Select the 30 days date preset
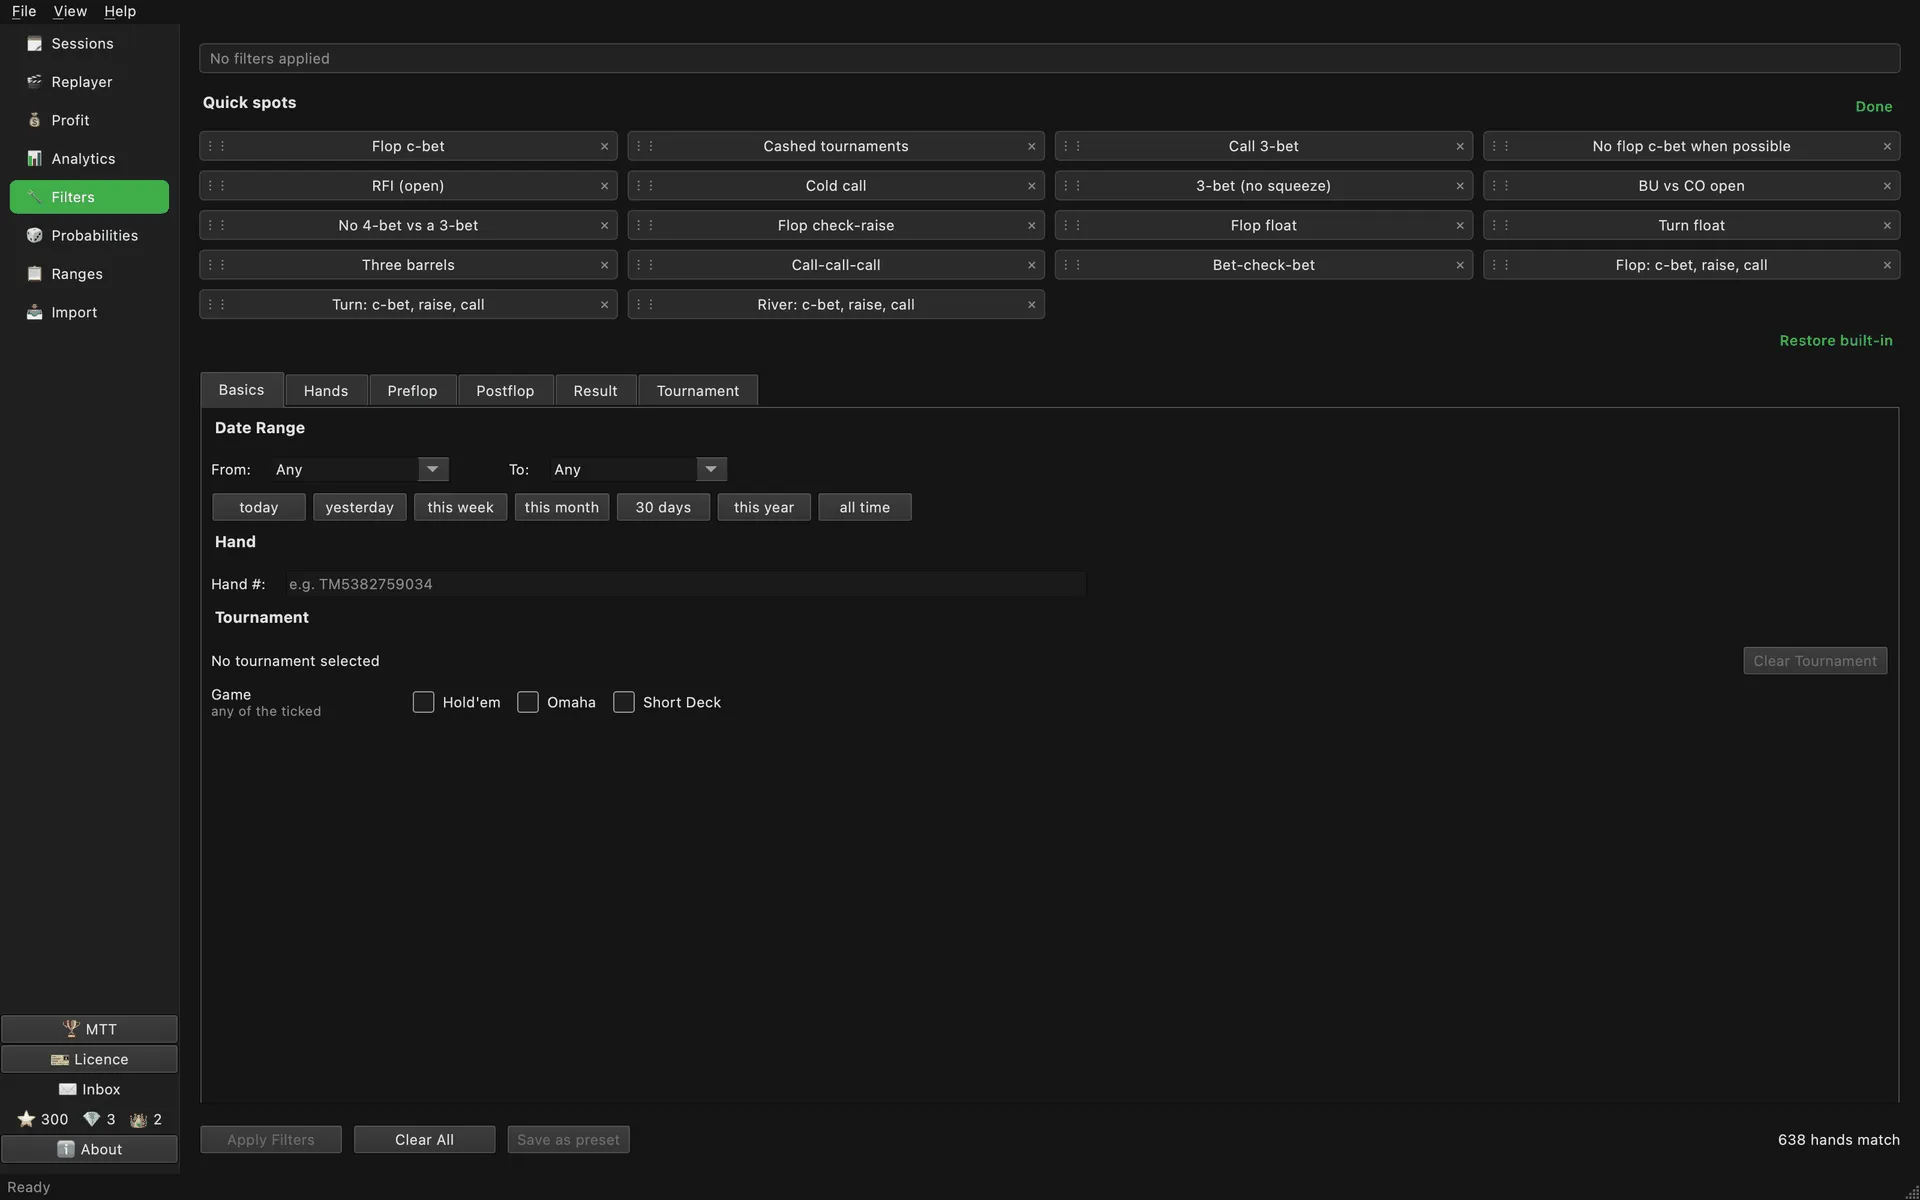Viewport: 1920px width, 1200px height. (x=663, y=507)
